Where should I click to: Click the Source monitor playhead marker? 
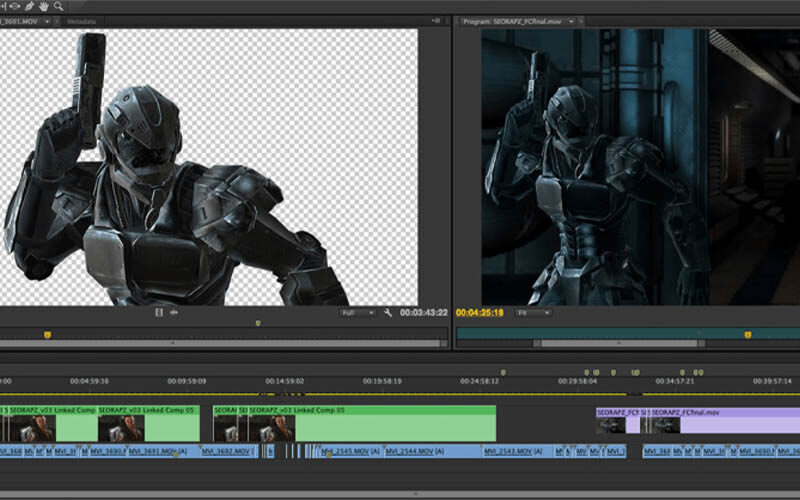click(47, 335)
